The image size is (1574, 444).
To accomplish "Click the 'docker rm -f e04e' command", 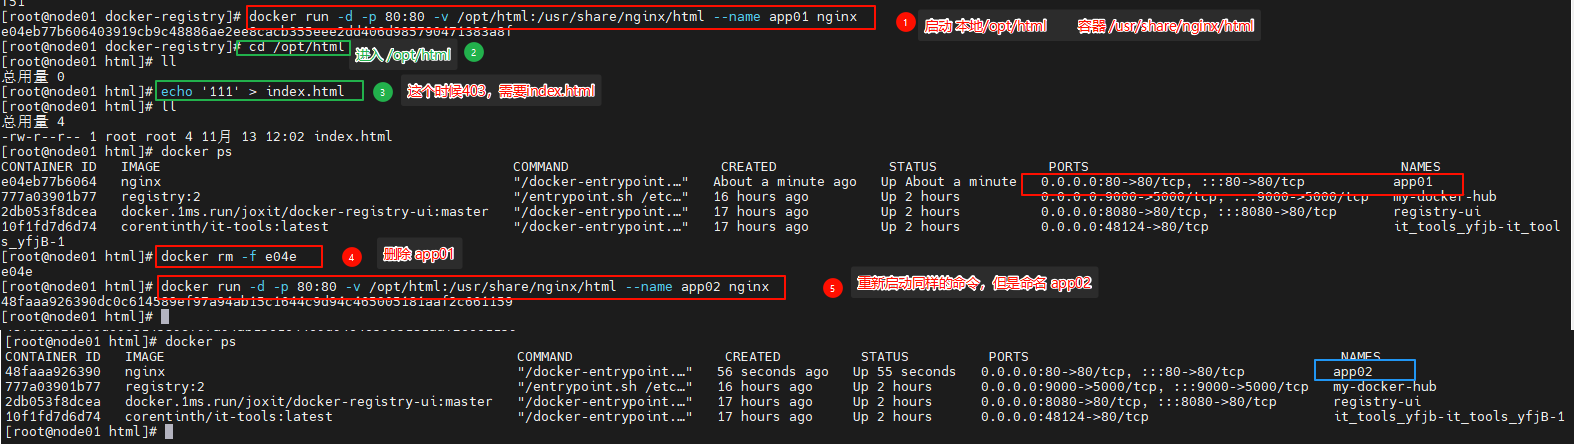I will click(x=229, y=257).
